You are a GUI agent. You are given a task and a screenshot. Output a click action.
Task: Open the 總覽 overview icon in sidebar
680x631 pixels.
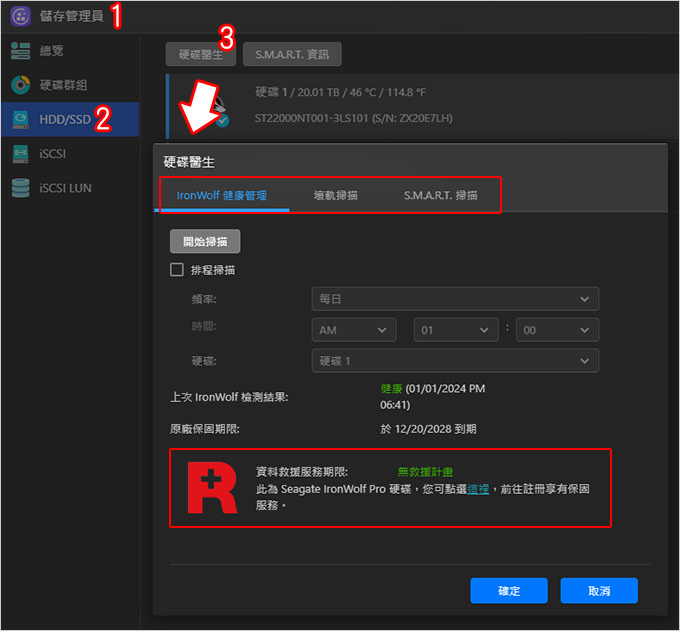click(x=20, y=51)
